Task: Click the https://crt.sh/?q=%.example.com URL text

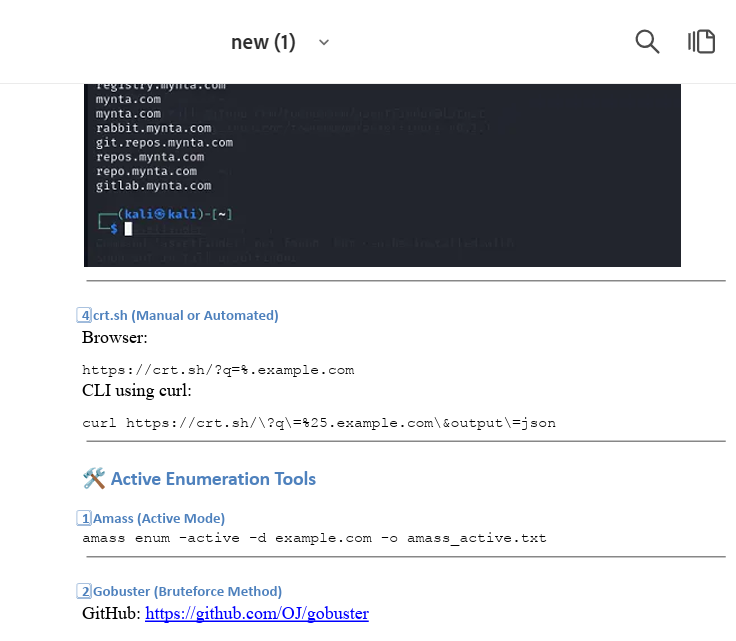Action: click(218, 370)
